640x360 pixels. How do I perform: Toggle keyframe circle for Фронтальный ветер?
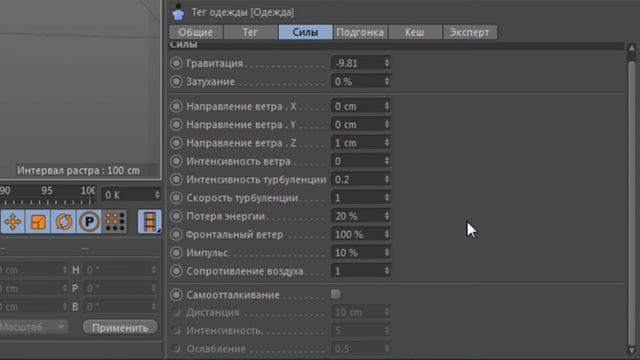(176, 234)
